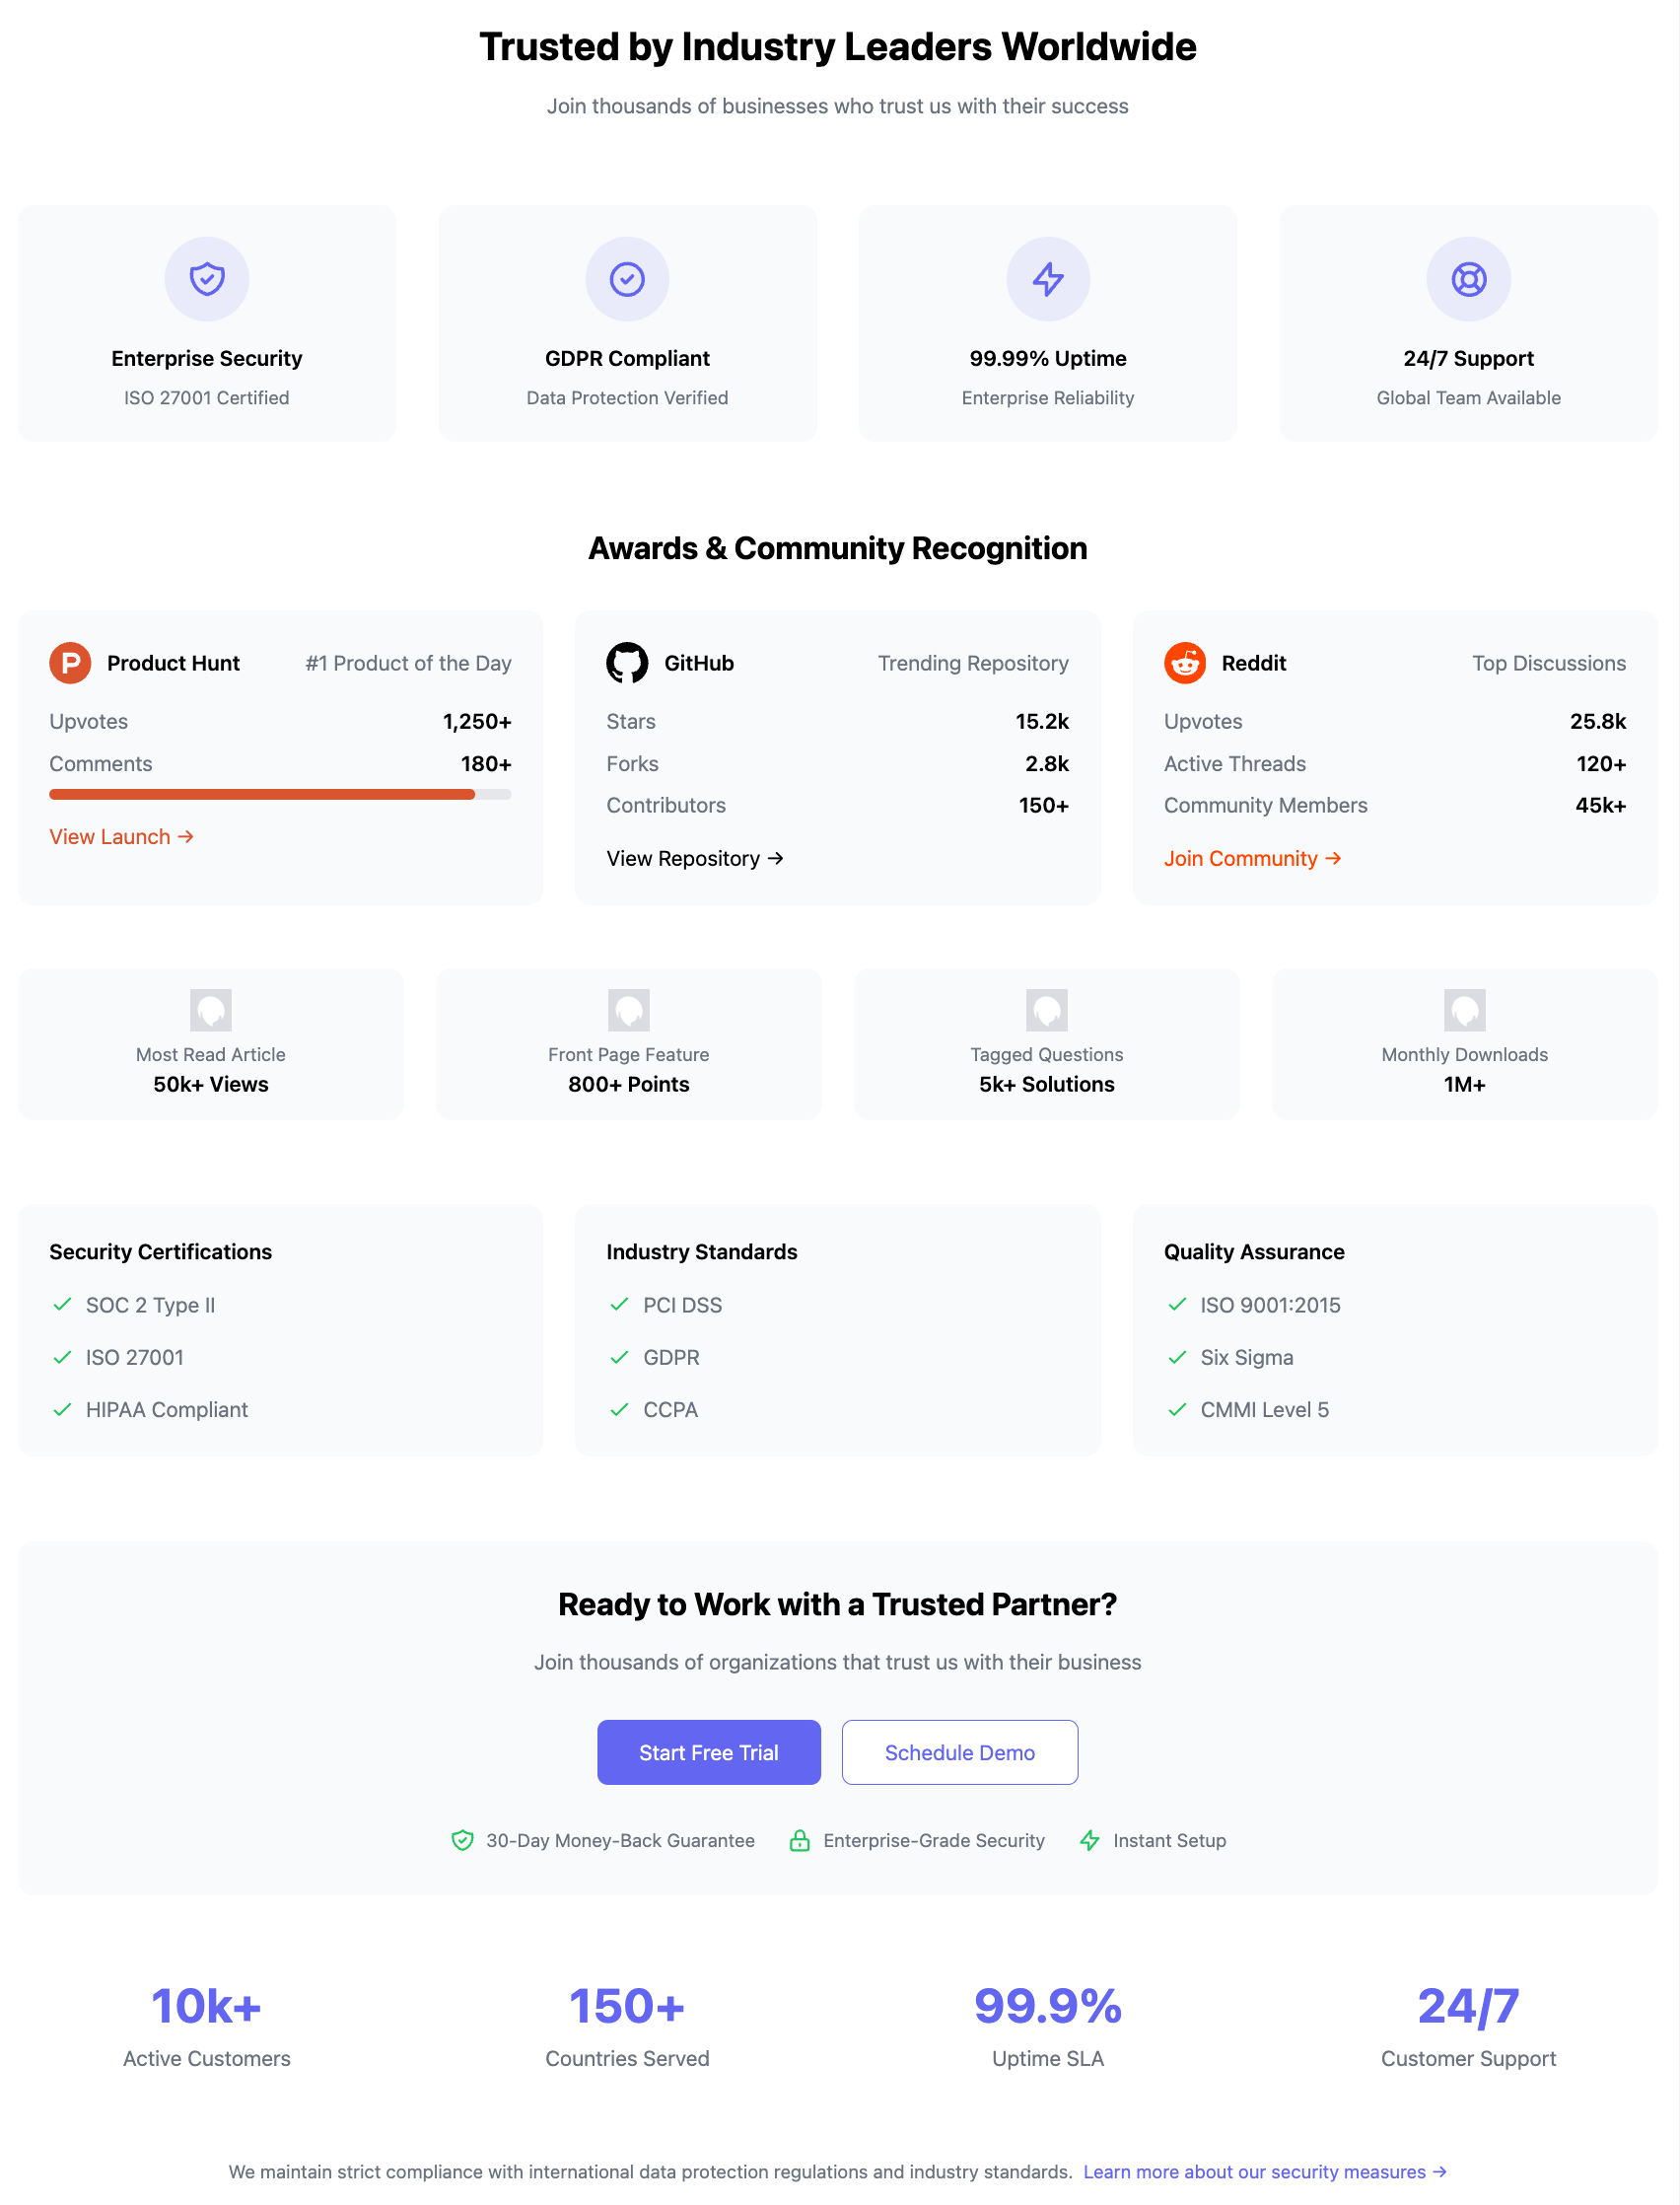Screen dimensions: 1680x2205
Task: Click the checkmark beside CMMI Level 5
Action: point(1177,1409)
